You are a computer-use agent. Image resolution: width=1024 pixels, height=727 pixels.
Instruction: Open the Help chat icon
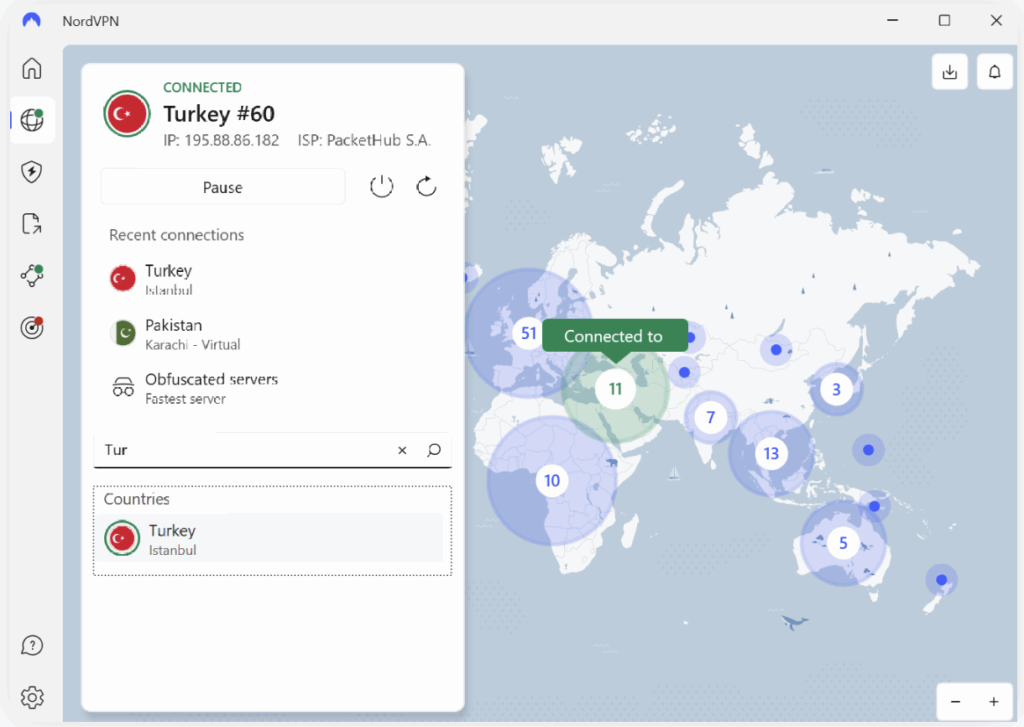31,645
